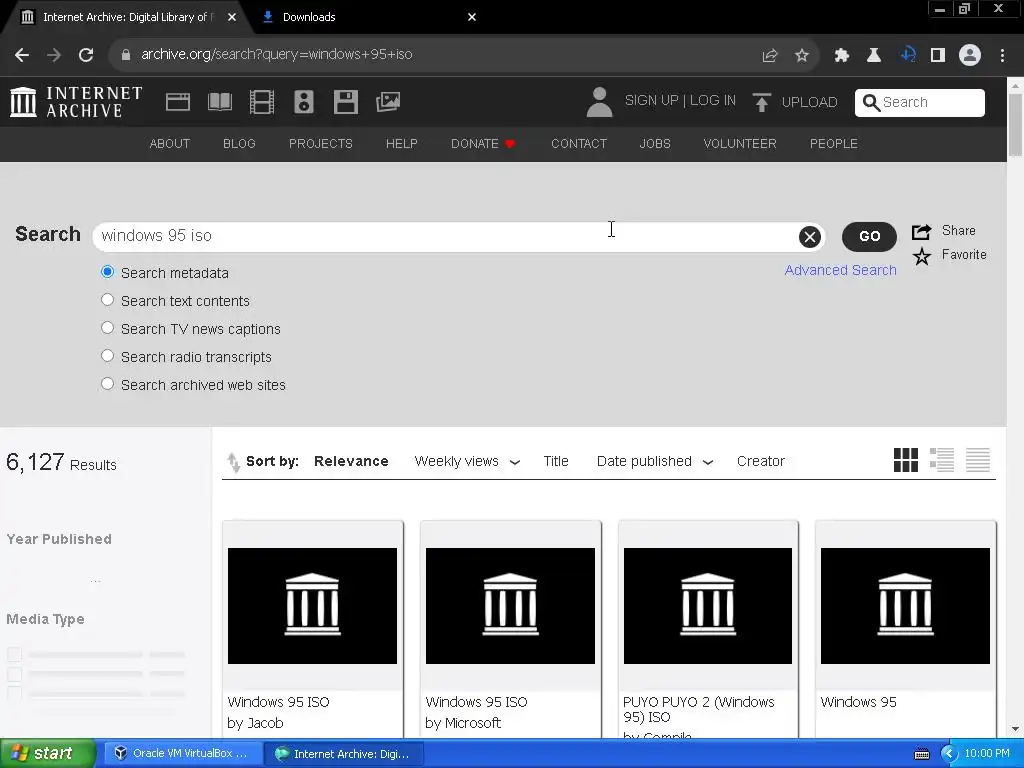Switch to detailed list view
Viewport: 1024px width, 768px height.
(x=942, y=460)
